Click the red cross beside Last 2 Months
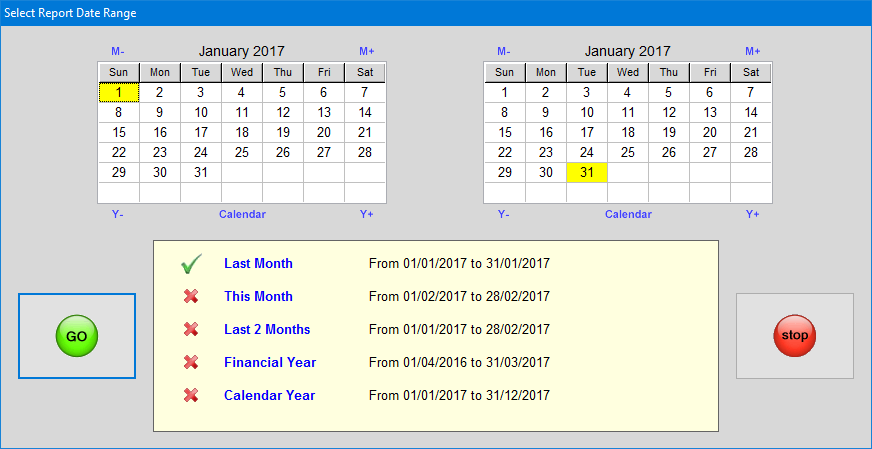The width and height of the screenshot is (872, 449). pyautogui.click(x=191, y=329)
